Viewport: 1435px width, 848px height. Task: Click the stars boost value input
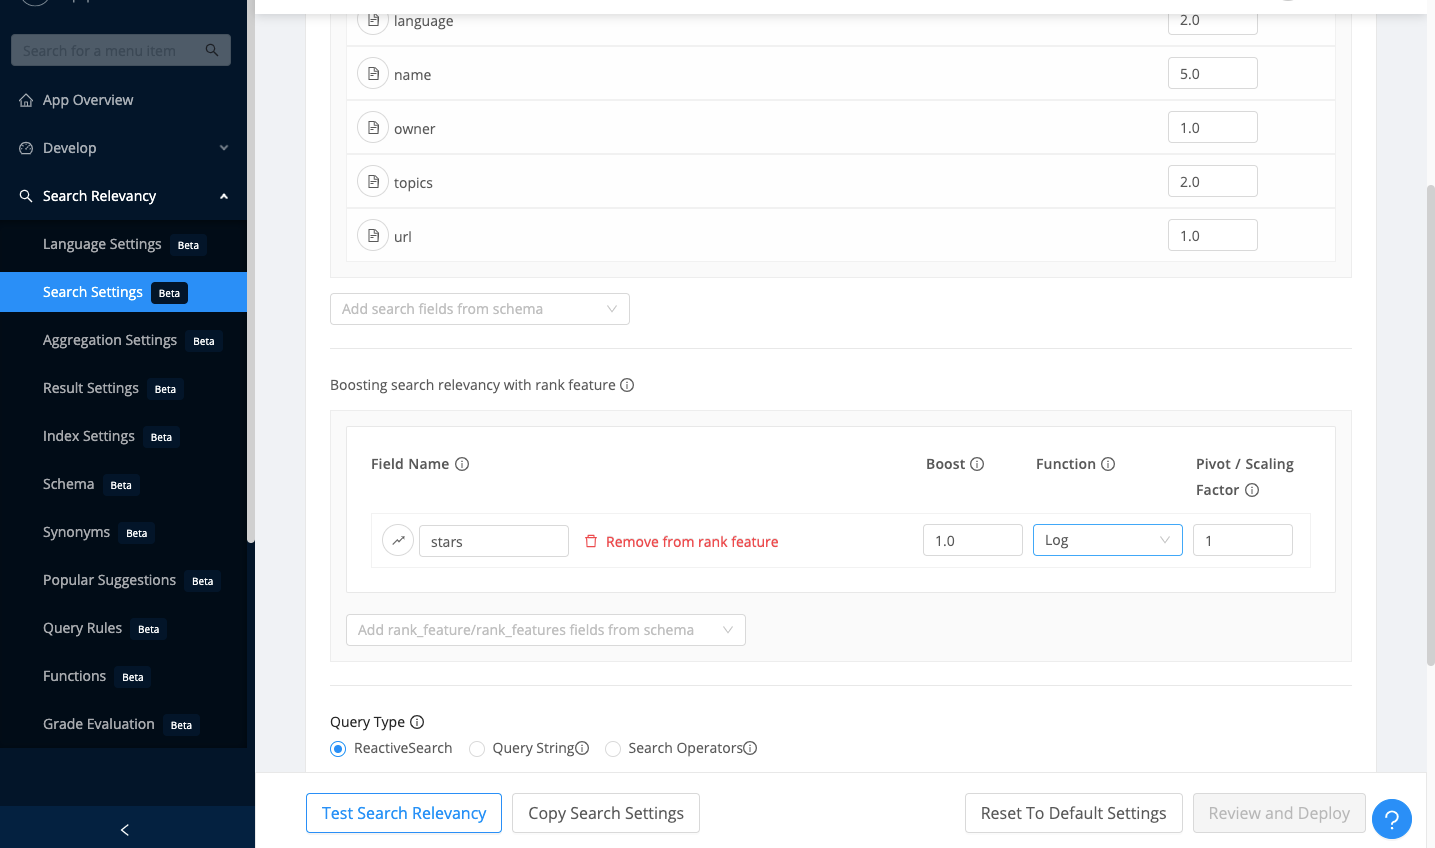971,540
